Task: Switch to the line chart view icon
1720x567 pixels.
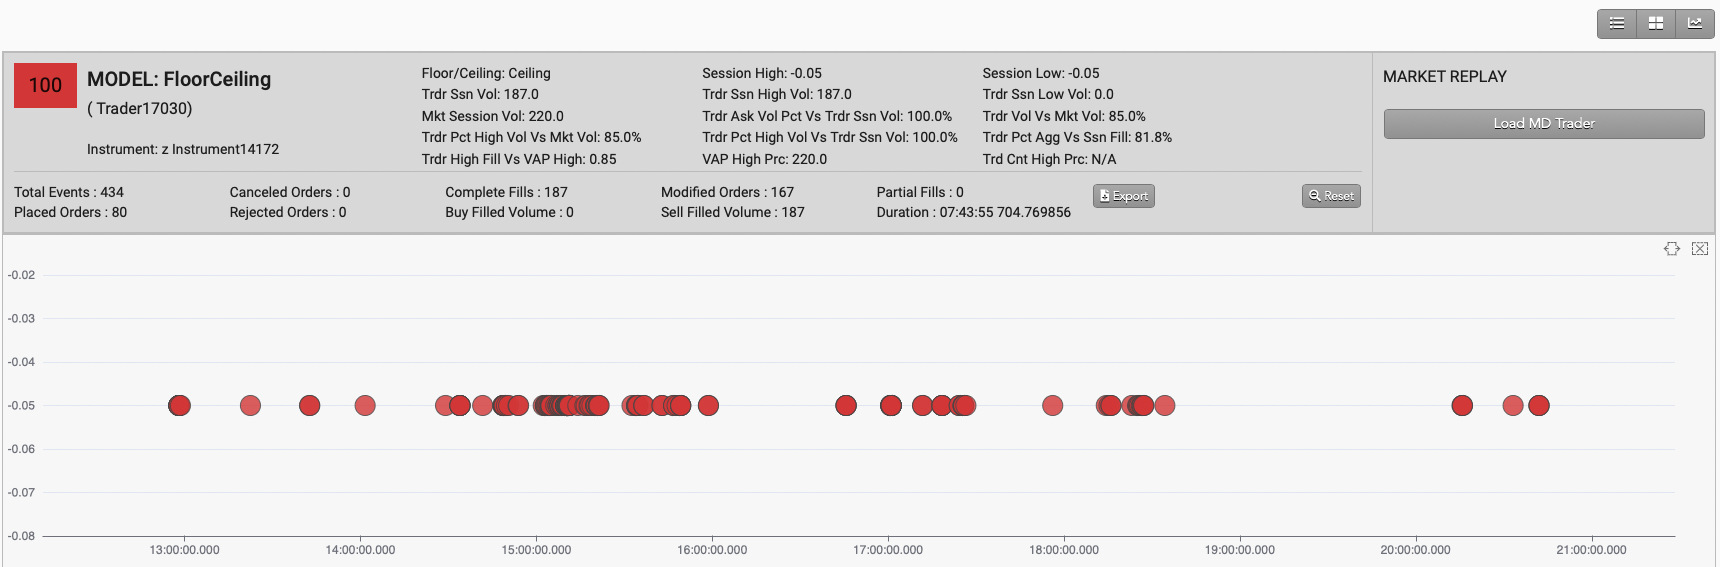Action: pos(1695,23)
